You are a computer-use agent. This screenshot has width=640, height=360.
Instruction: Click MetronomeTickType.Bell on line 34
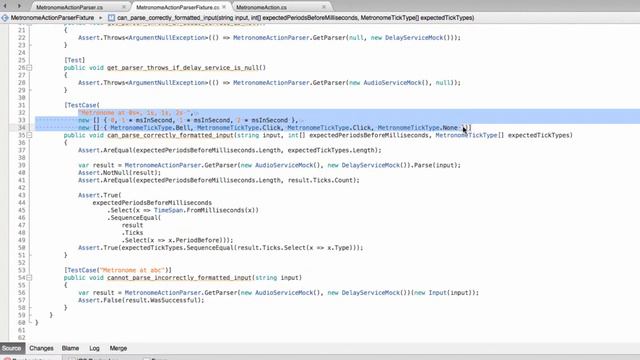(151, 128)
